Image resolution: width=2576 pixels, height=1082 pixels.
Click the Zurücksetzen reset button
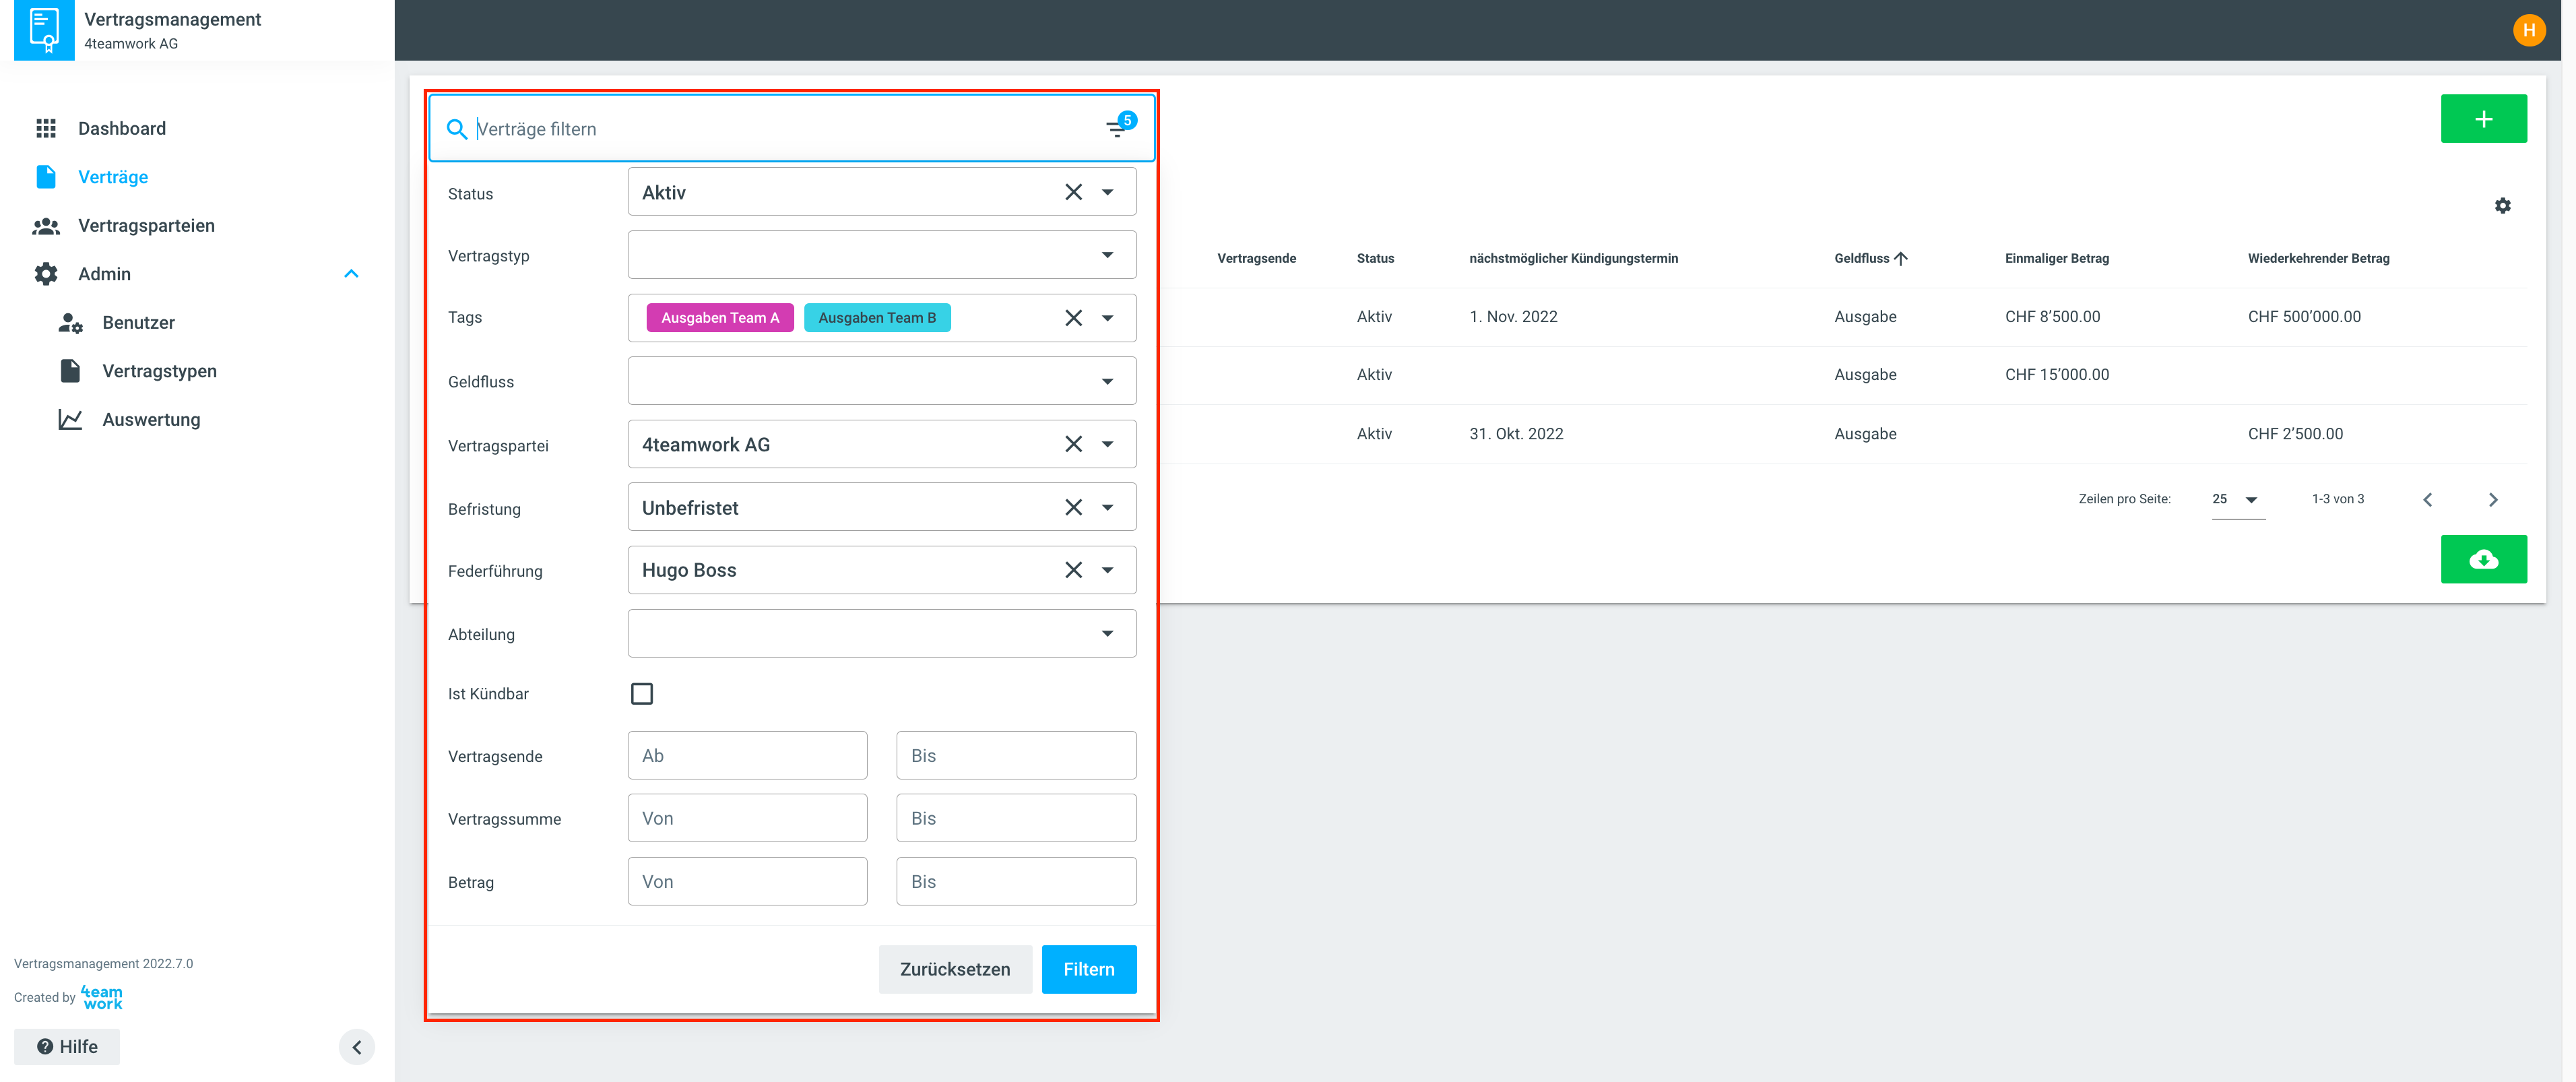(954, 969)
